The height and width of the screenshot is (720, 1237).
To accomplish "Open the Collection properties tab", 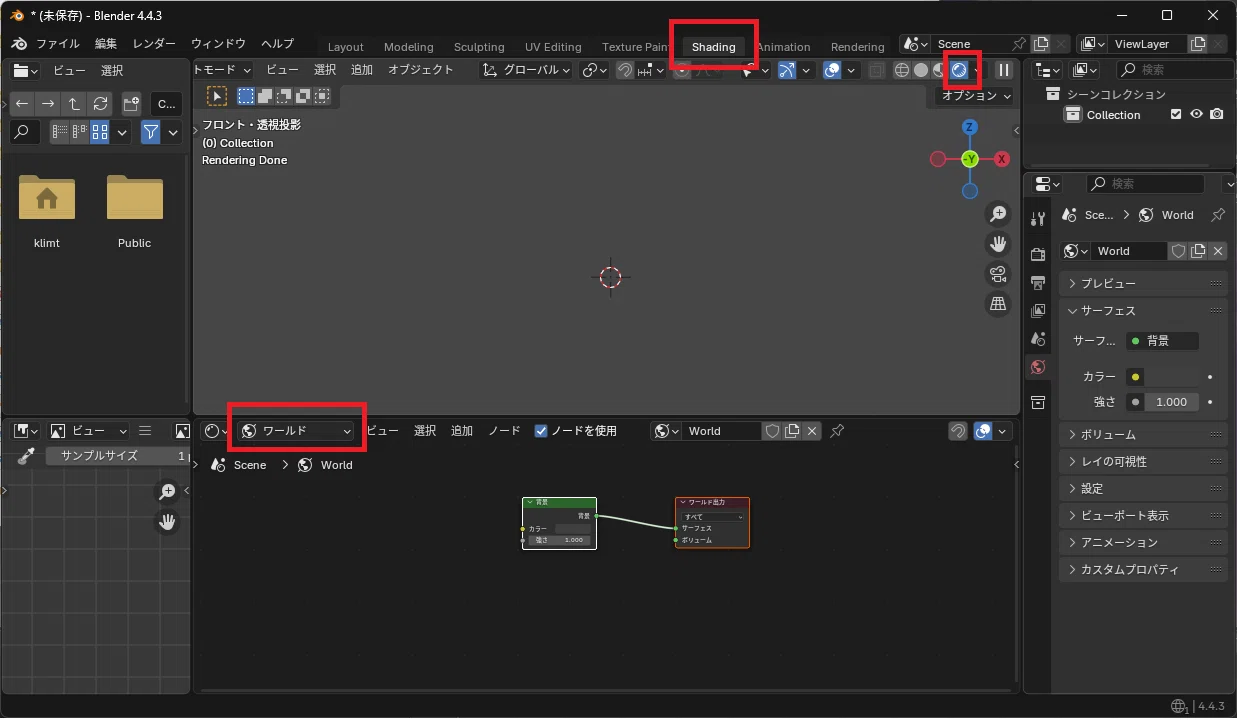I will pos(1038,402).
